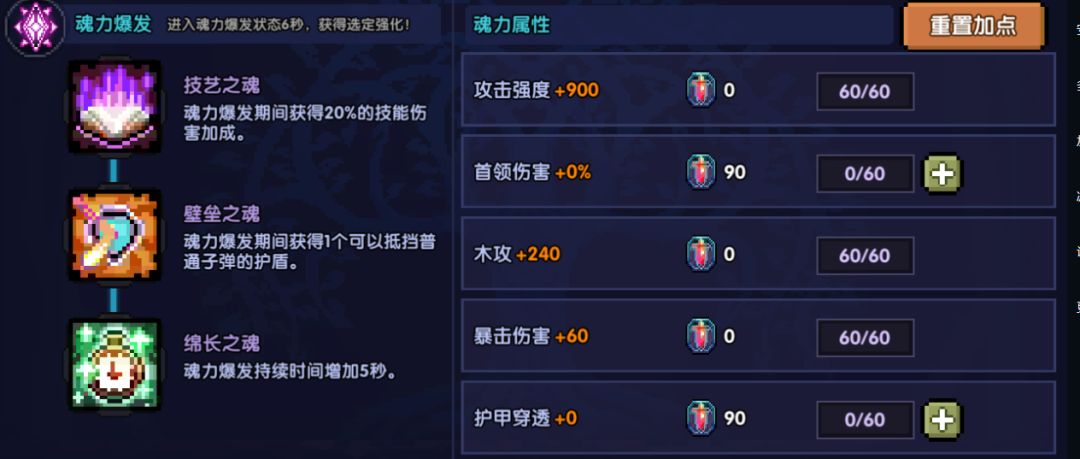The width and height of the screenshot is (1080, 459).
Task: Click the 0/60 counter for 首领伤害
Action: 864,173
